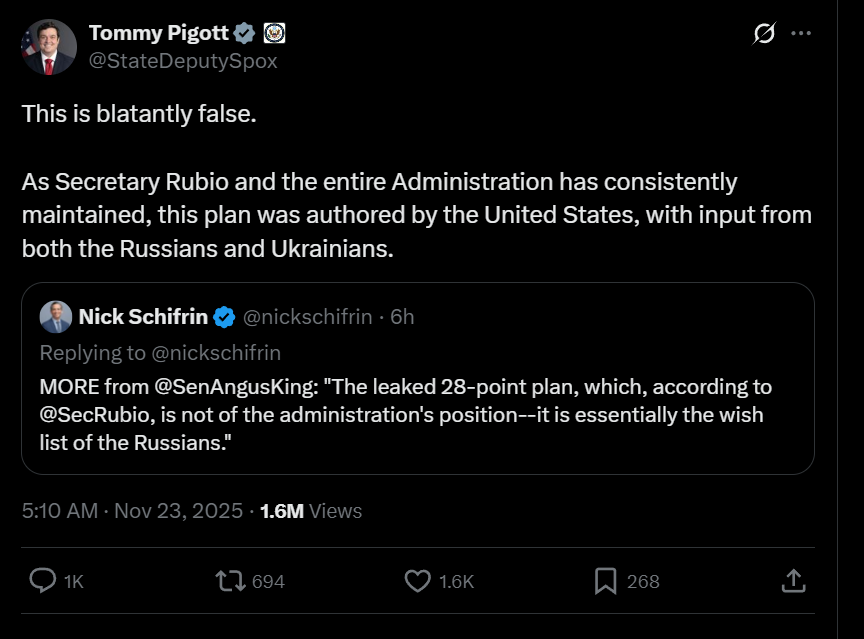
Task: Open the three-dot more options menu
Action: pyautogui.click(x=801, y=33)
